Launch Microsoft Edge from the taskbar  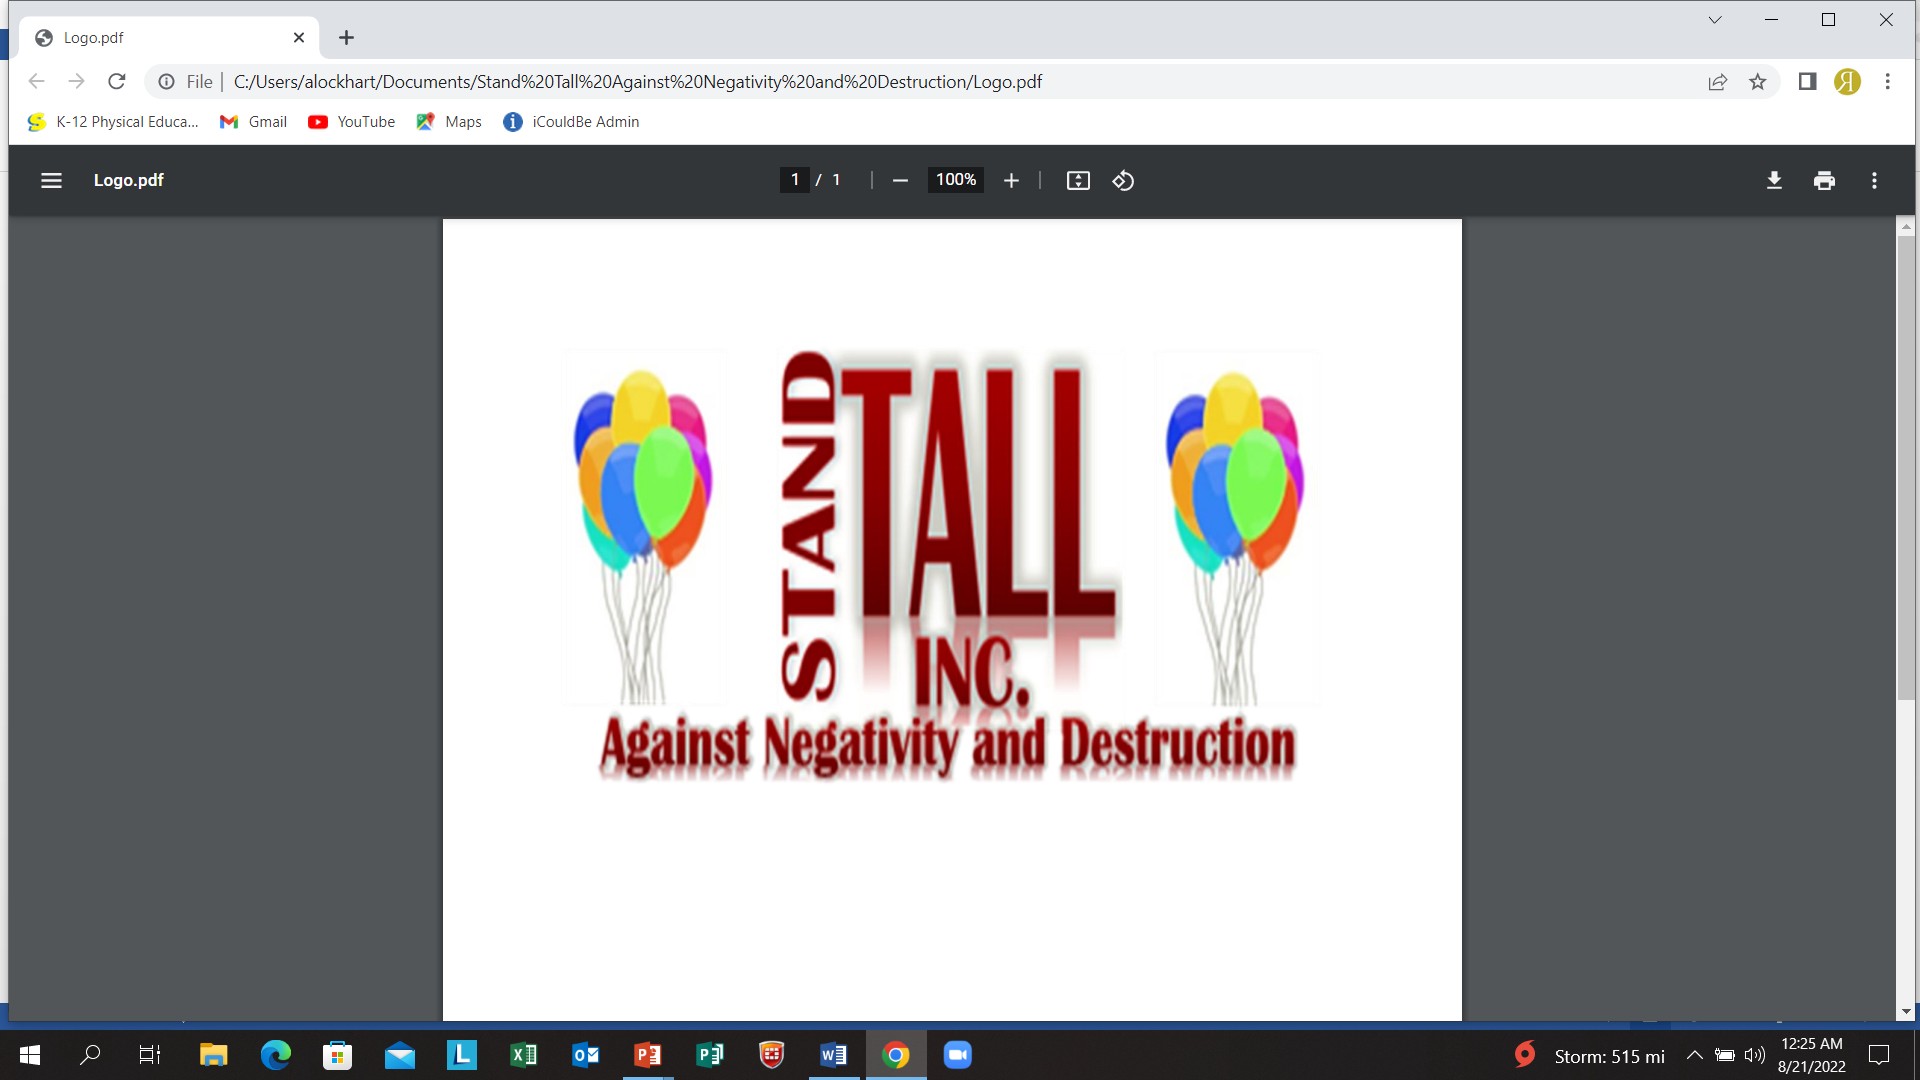pyautogui.click(x=275, y=1055)
